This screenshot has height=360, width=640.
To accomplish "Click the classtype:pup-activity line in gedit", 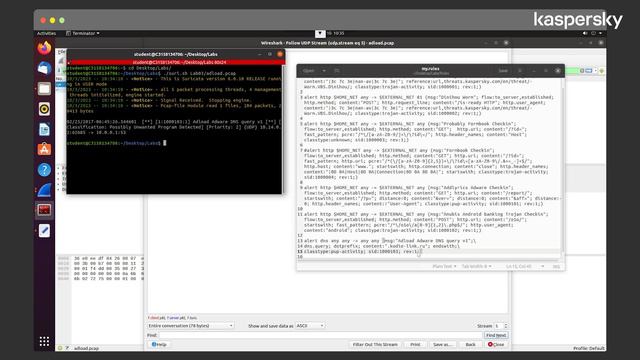I will (362, 251).
